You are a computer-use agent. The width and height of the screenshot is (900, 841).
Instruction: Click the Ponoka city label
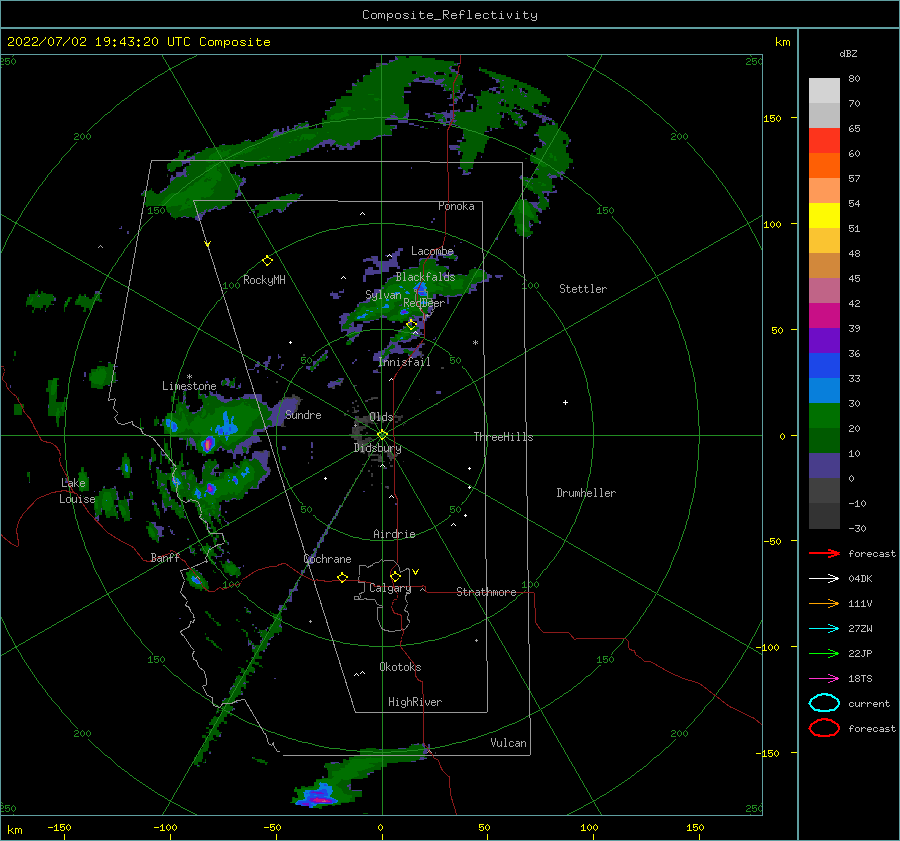[x=456, y=206]
